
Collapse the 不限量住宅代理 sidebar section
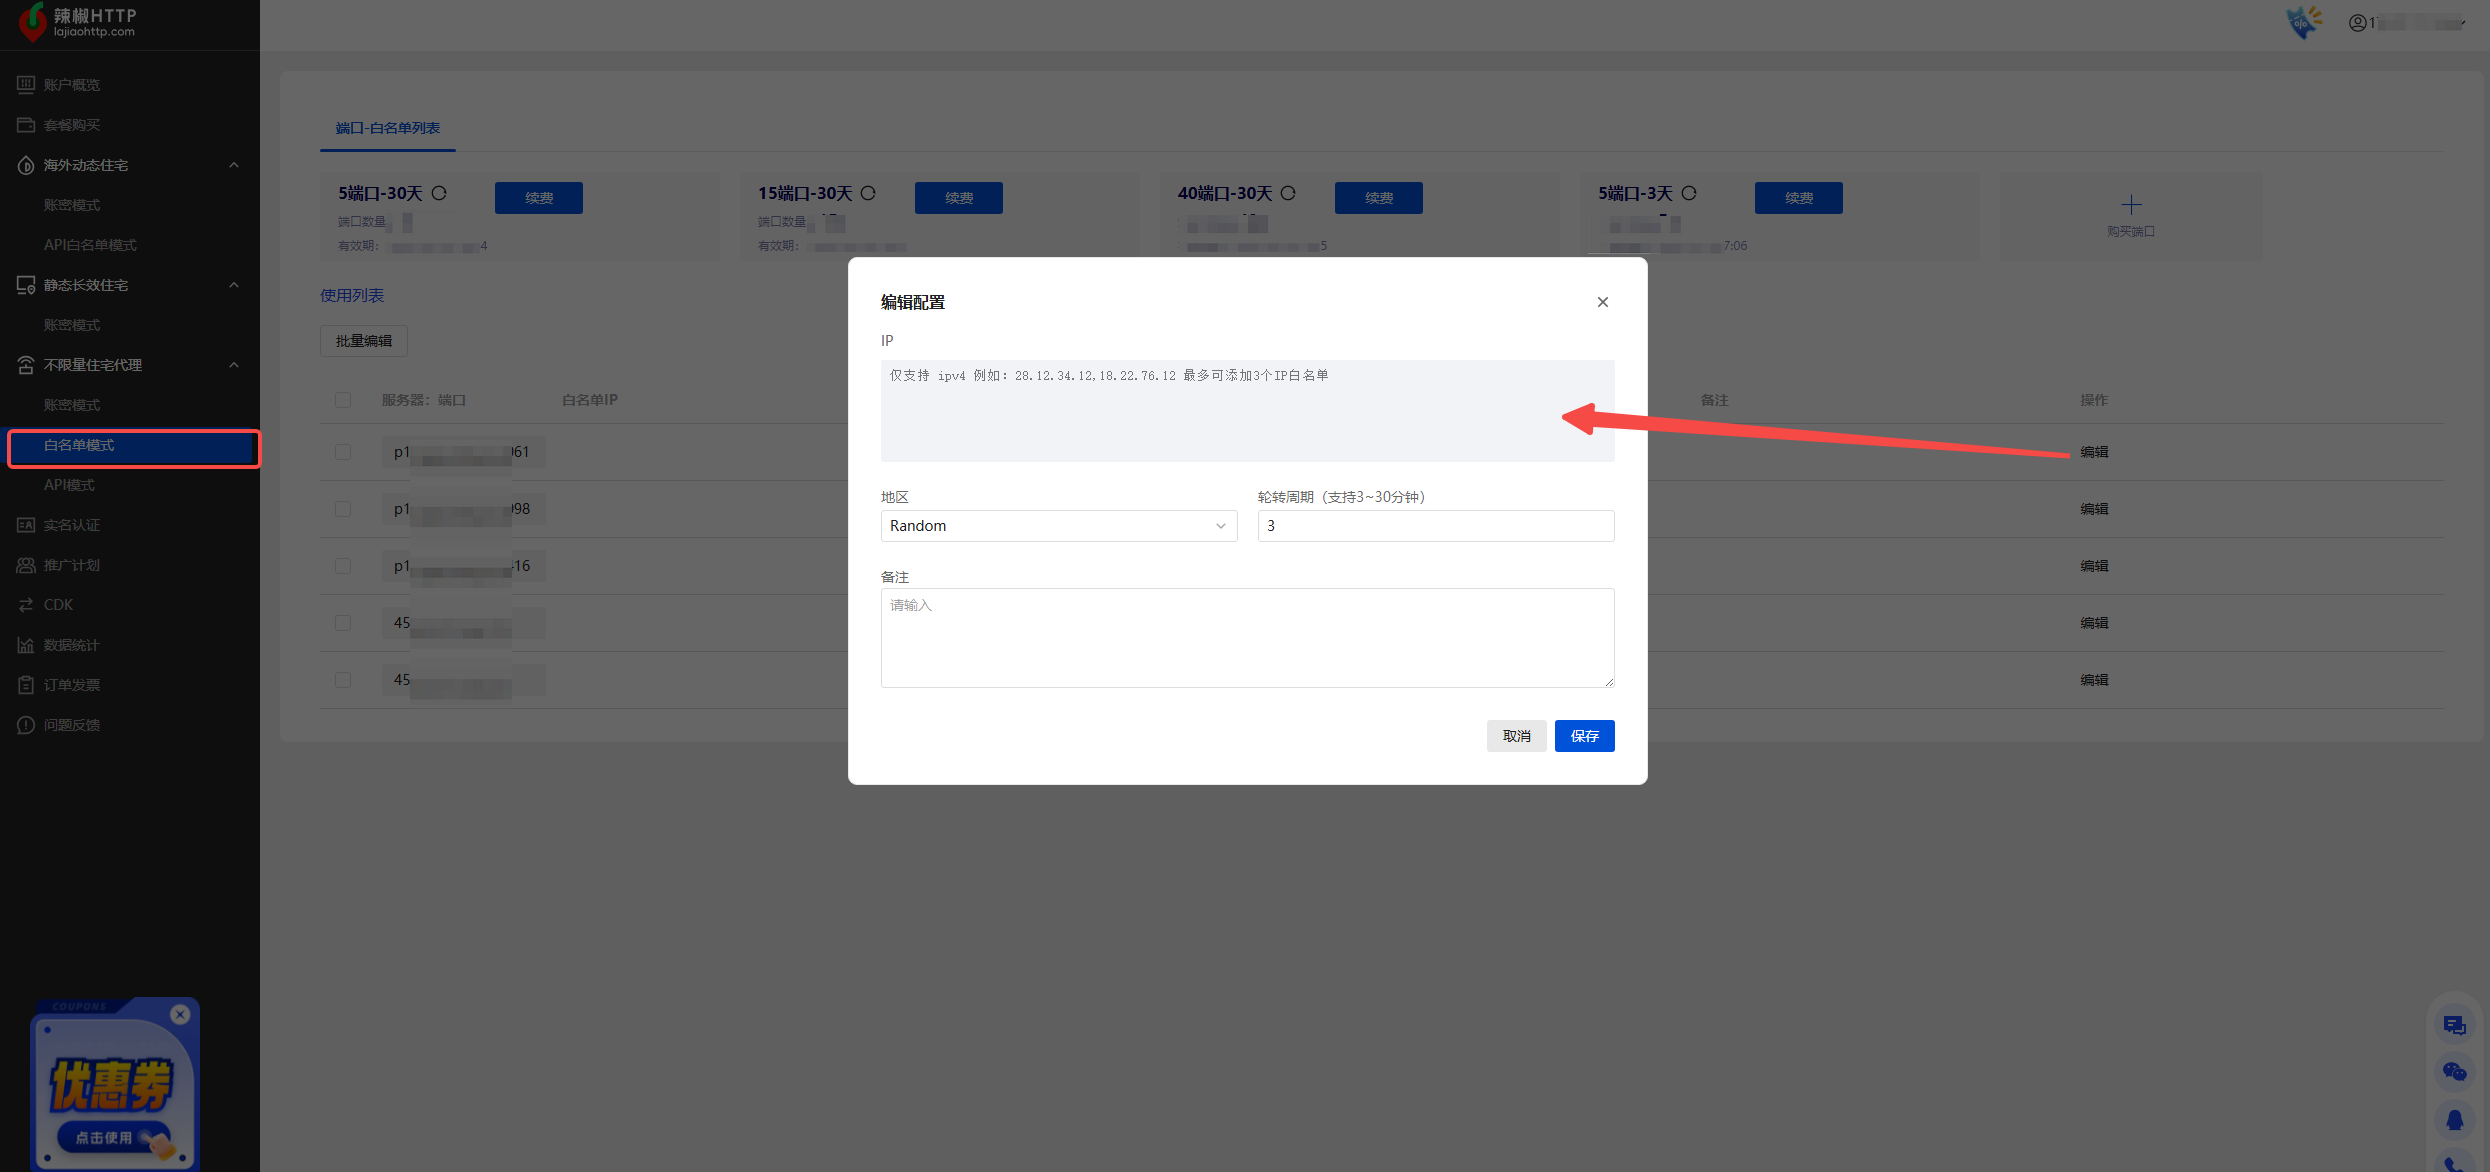(x=234, y=365)
